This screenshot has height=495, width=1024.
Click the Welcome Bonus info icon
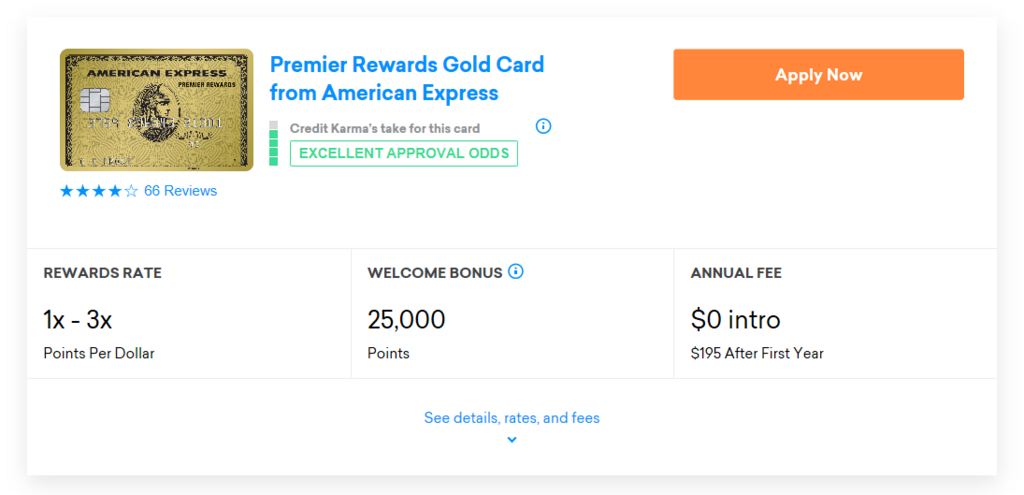click(x=516, y=272)
